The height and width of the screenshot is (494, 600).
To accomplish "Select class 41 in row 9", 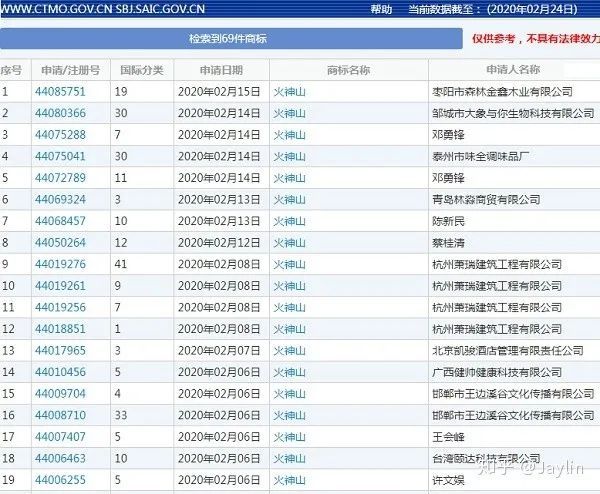I will pyautogui.click(x=121, y=264).
